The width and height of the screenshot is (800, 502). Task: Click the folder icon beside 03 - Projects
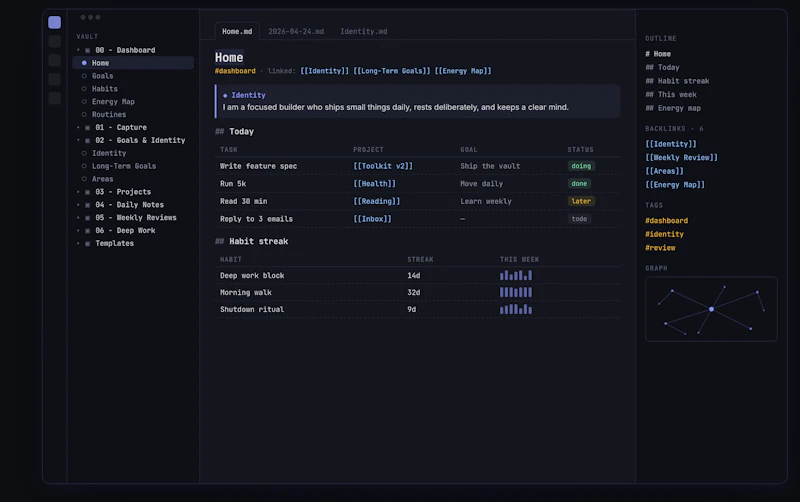coord(87,192)
